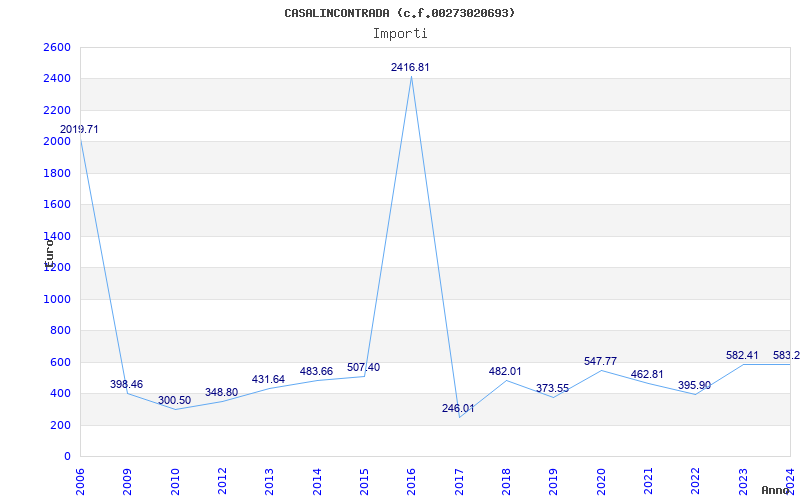Image resolution: width=800 pixels, height=500 pixels.
Task: Click the 2006 year axis label
Action: click(80, 481)
